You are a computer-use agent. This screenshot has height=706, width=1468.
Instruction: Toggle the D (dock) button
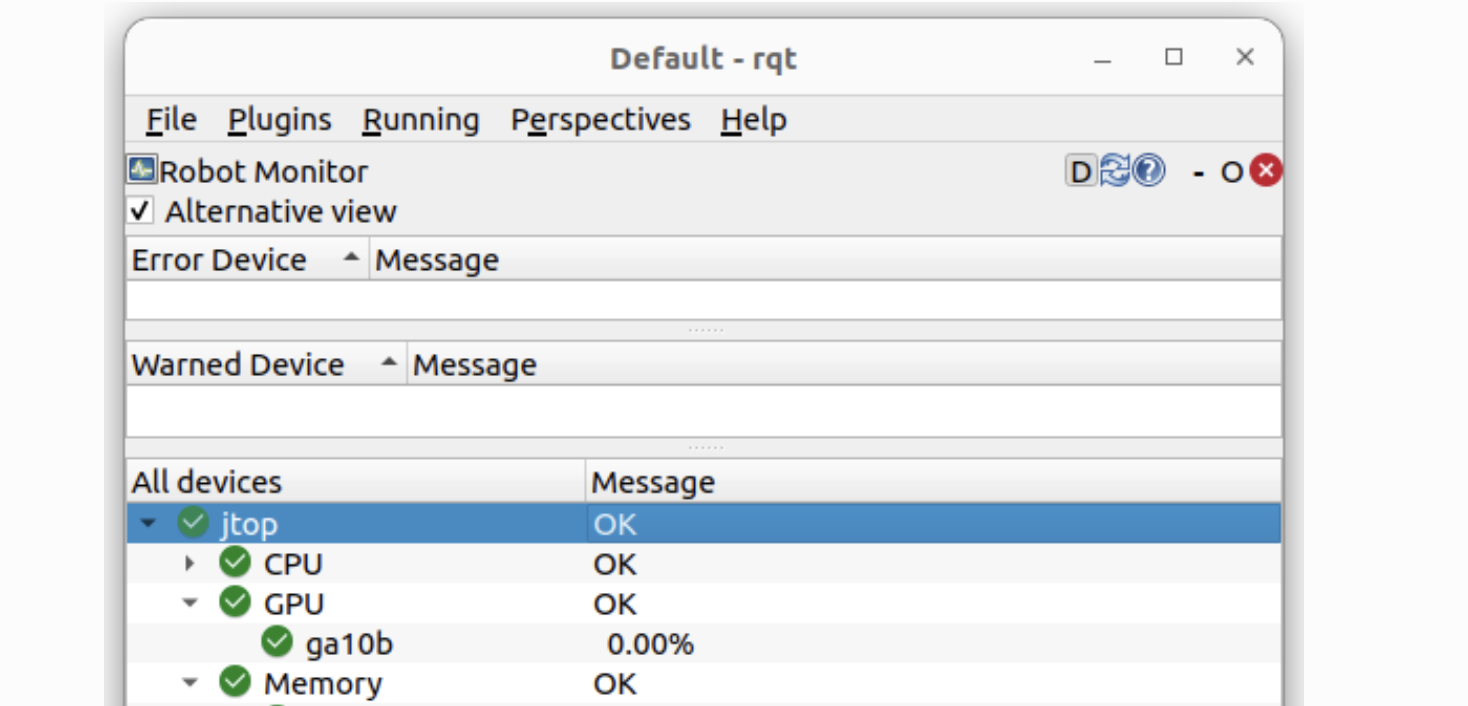pyautogui.click(x=1081, y=172)
